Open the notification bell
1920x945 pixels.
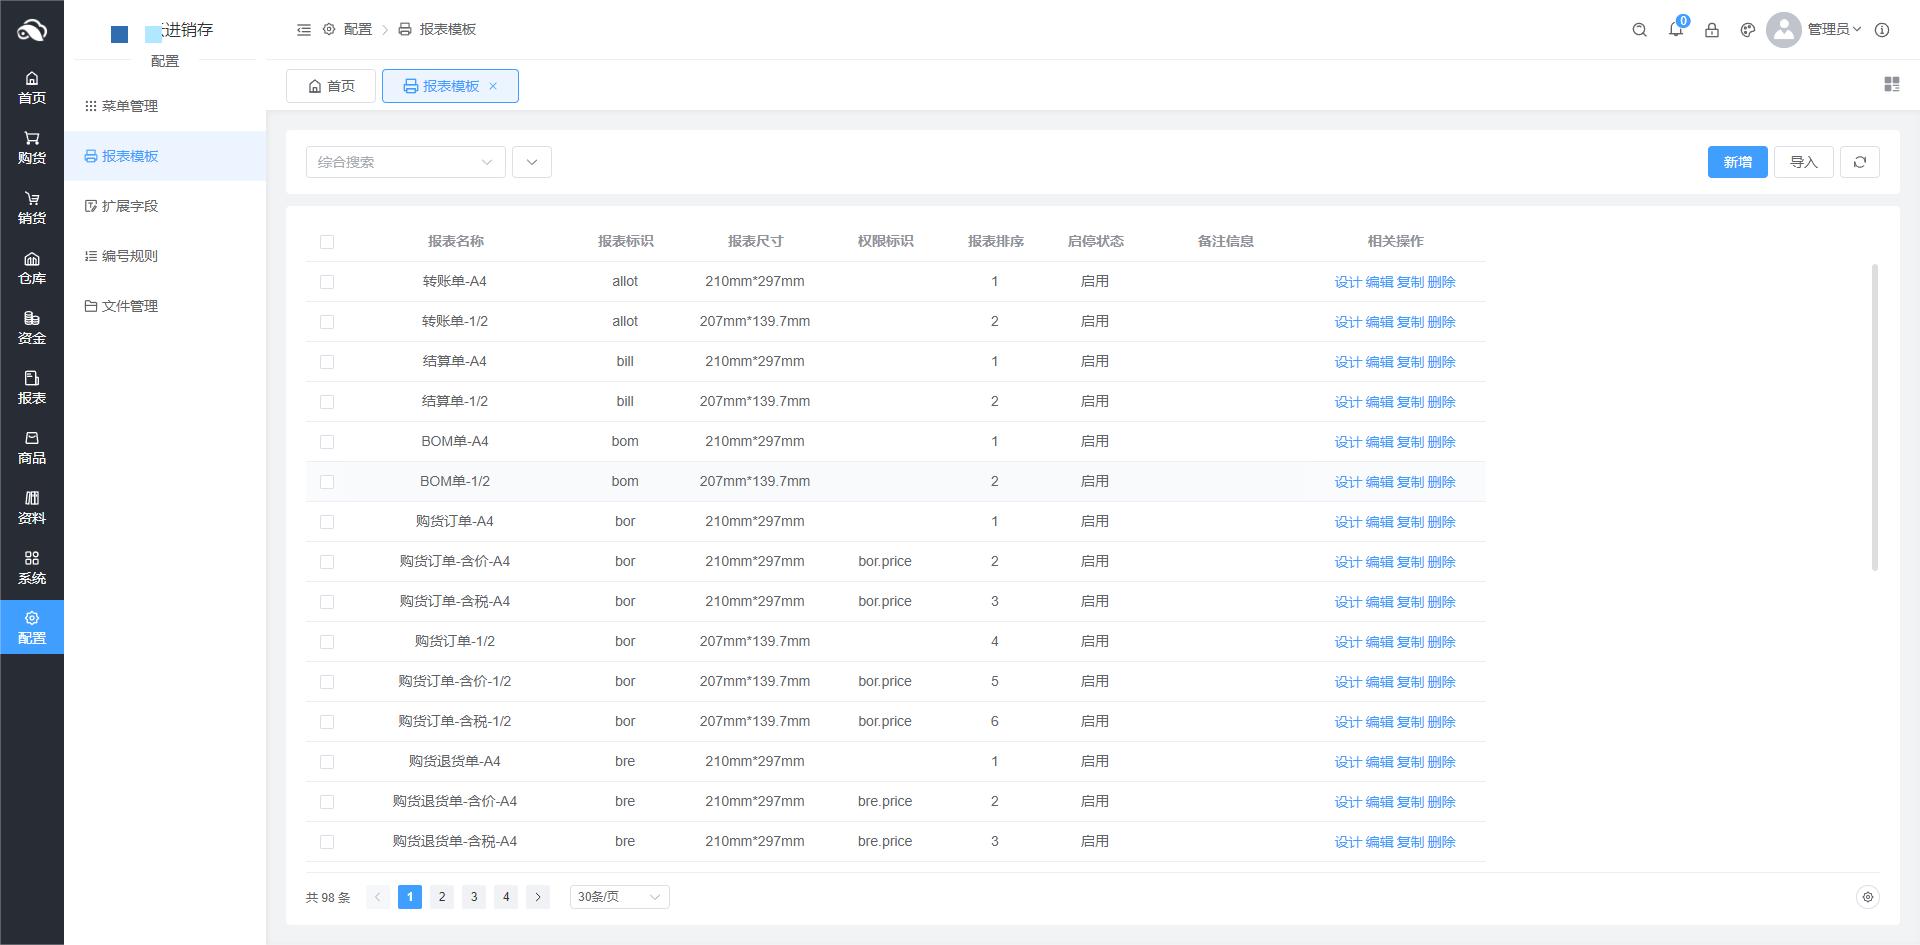[x=1675, y=30]
